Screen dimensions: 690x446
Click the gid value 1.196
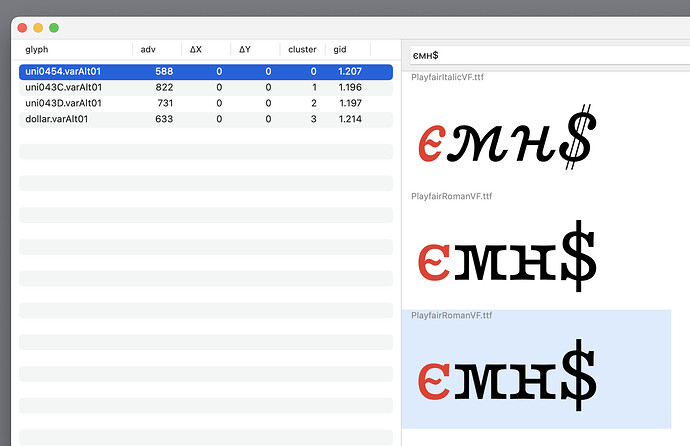[350, 88]
